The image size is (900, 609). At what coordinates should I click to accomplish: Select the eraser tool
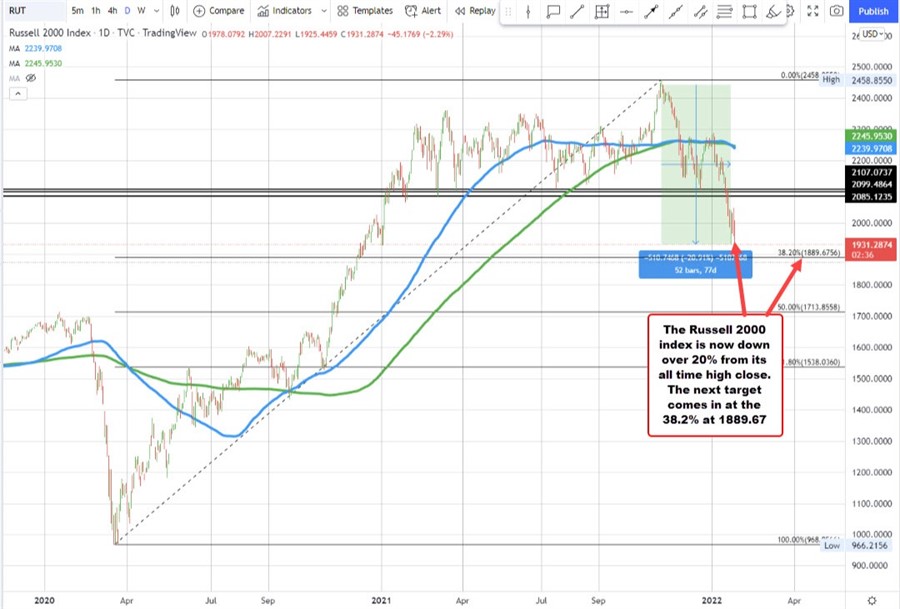click(773, 11)
